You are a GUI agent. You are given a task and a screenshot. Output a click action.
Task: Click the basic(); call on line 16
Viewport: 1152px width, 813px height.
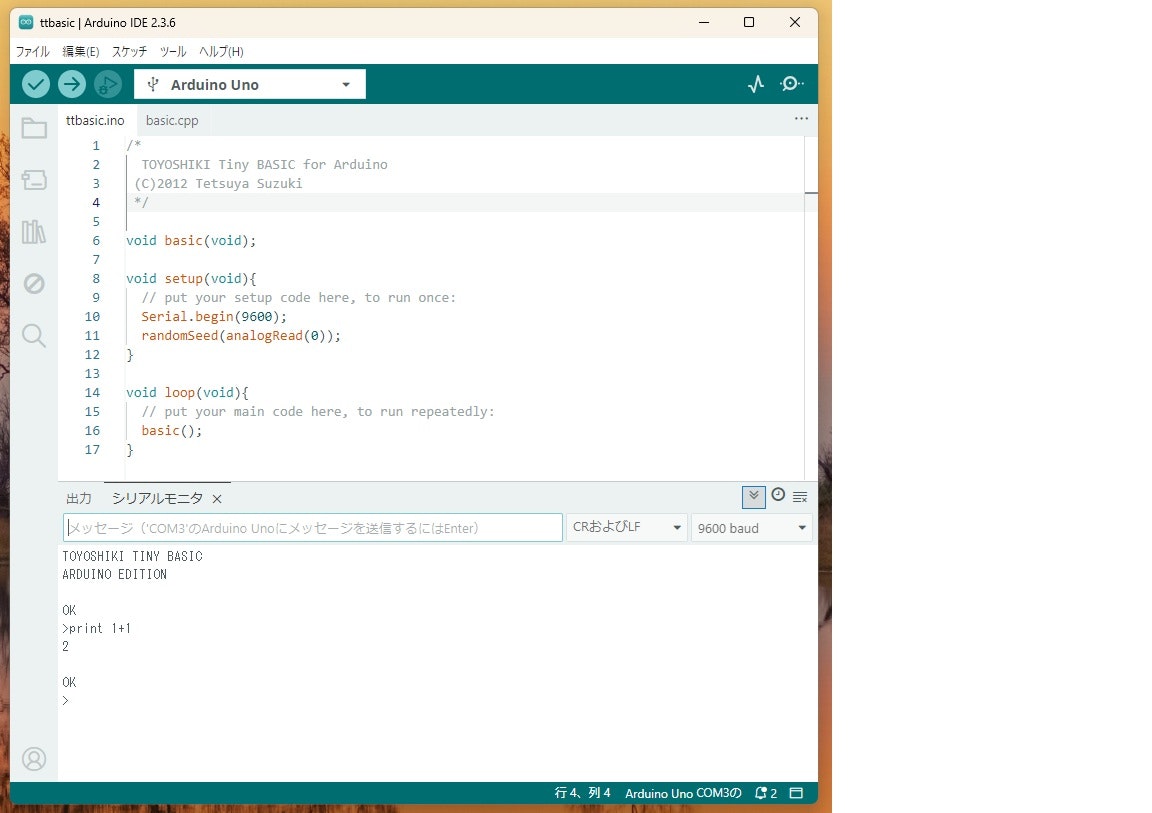(171, 431)
